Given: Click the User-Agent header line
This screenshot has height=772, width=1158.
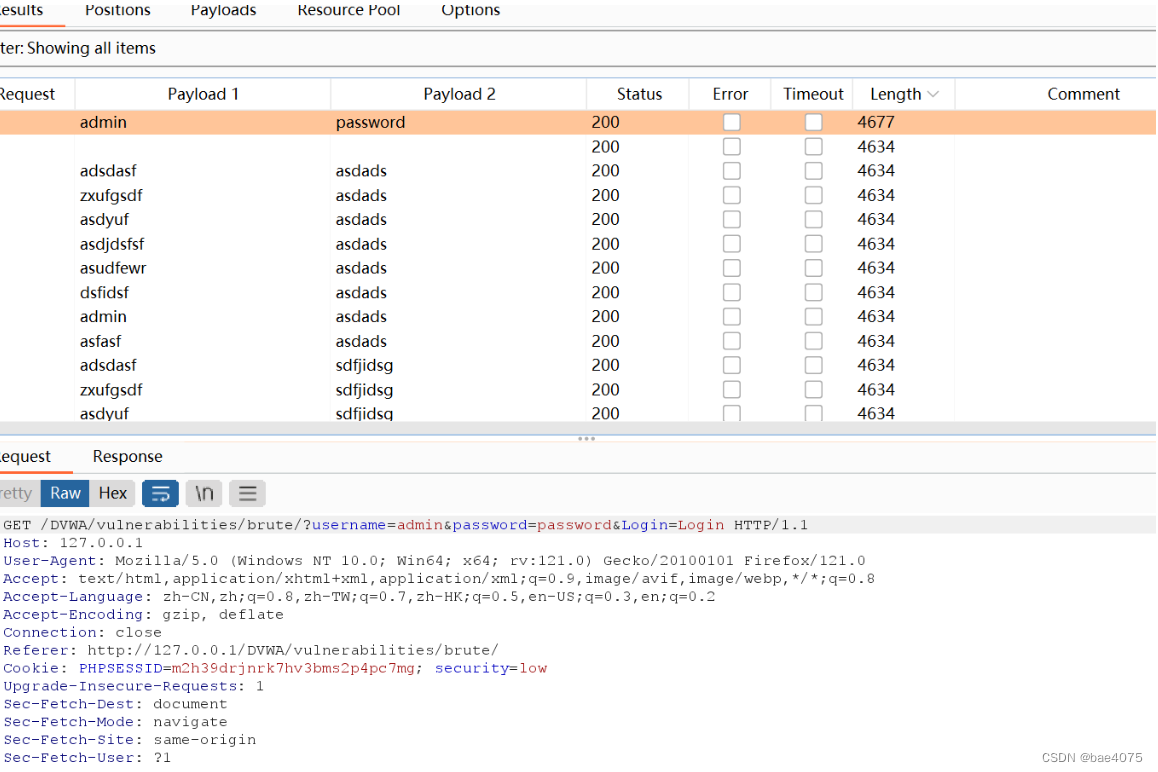Looking at the screenshot, I should pyautogui.click(x=434, y=561).
